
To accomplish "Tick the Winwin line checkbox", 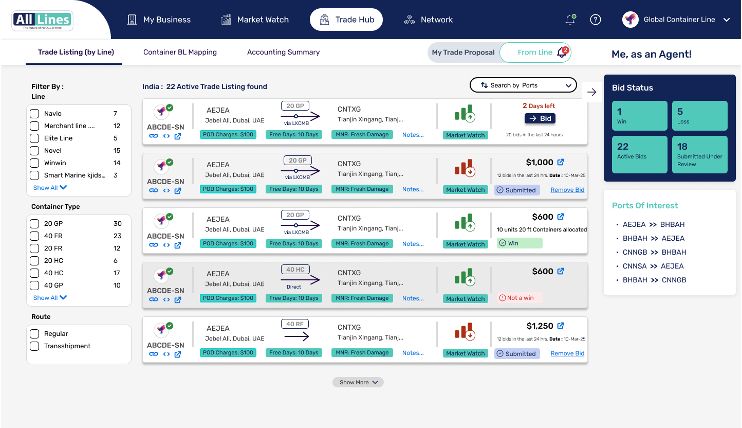I will pos(35,163).
